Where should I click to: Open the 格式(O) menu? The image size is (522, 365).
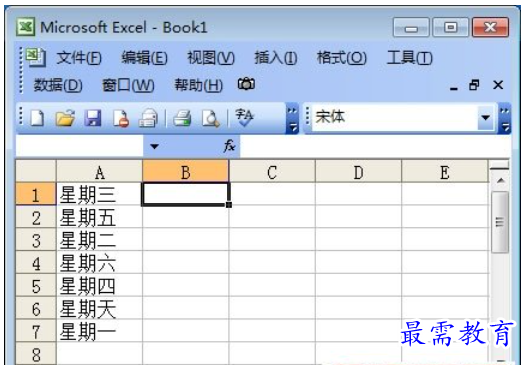(342, 58)
